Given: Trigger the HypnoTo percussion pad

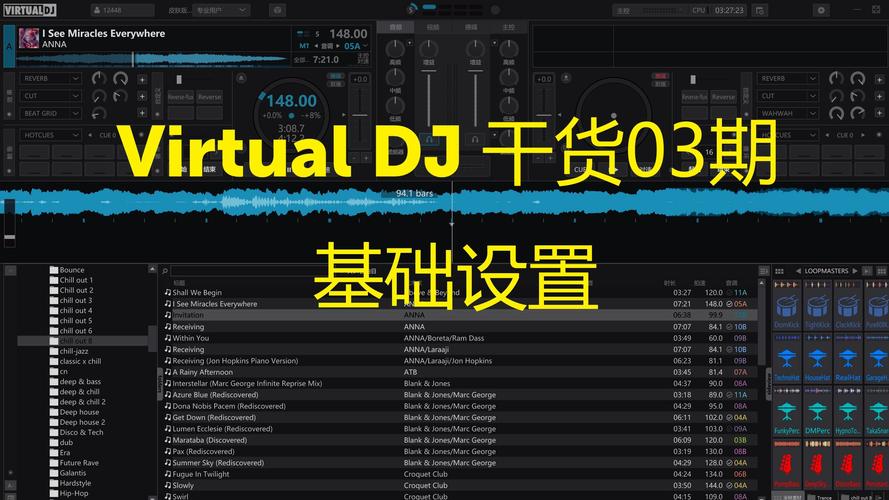Looking at the screenshot, I should pyautogui.click(x=848, y=412).
